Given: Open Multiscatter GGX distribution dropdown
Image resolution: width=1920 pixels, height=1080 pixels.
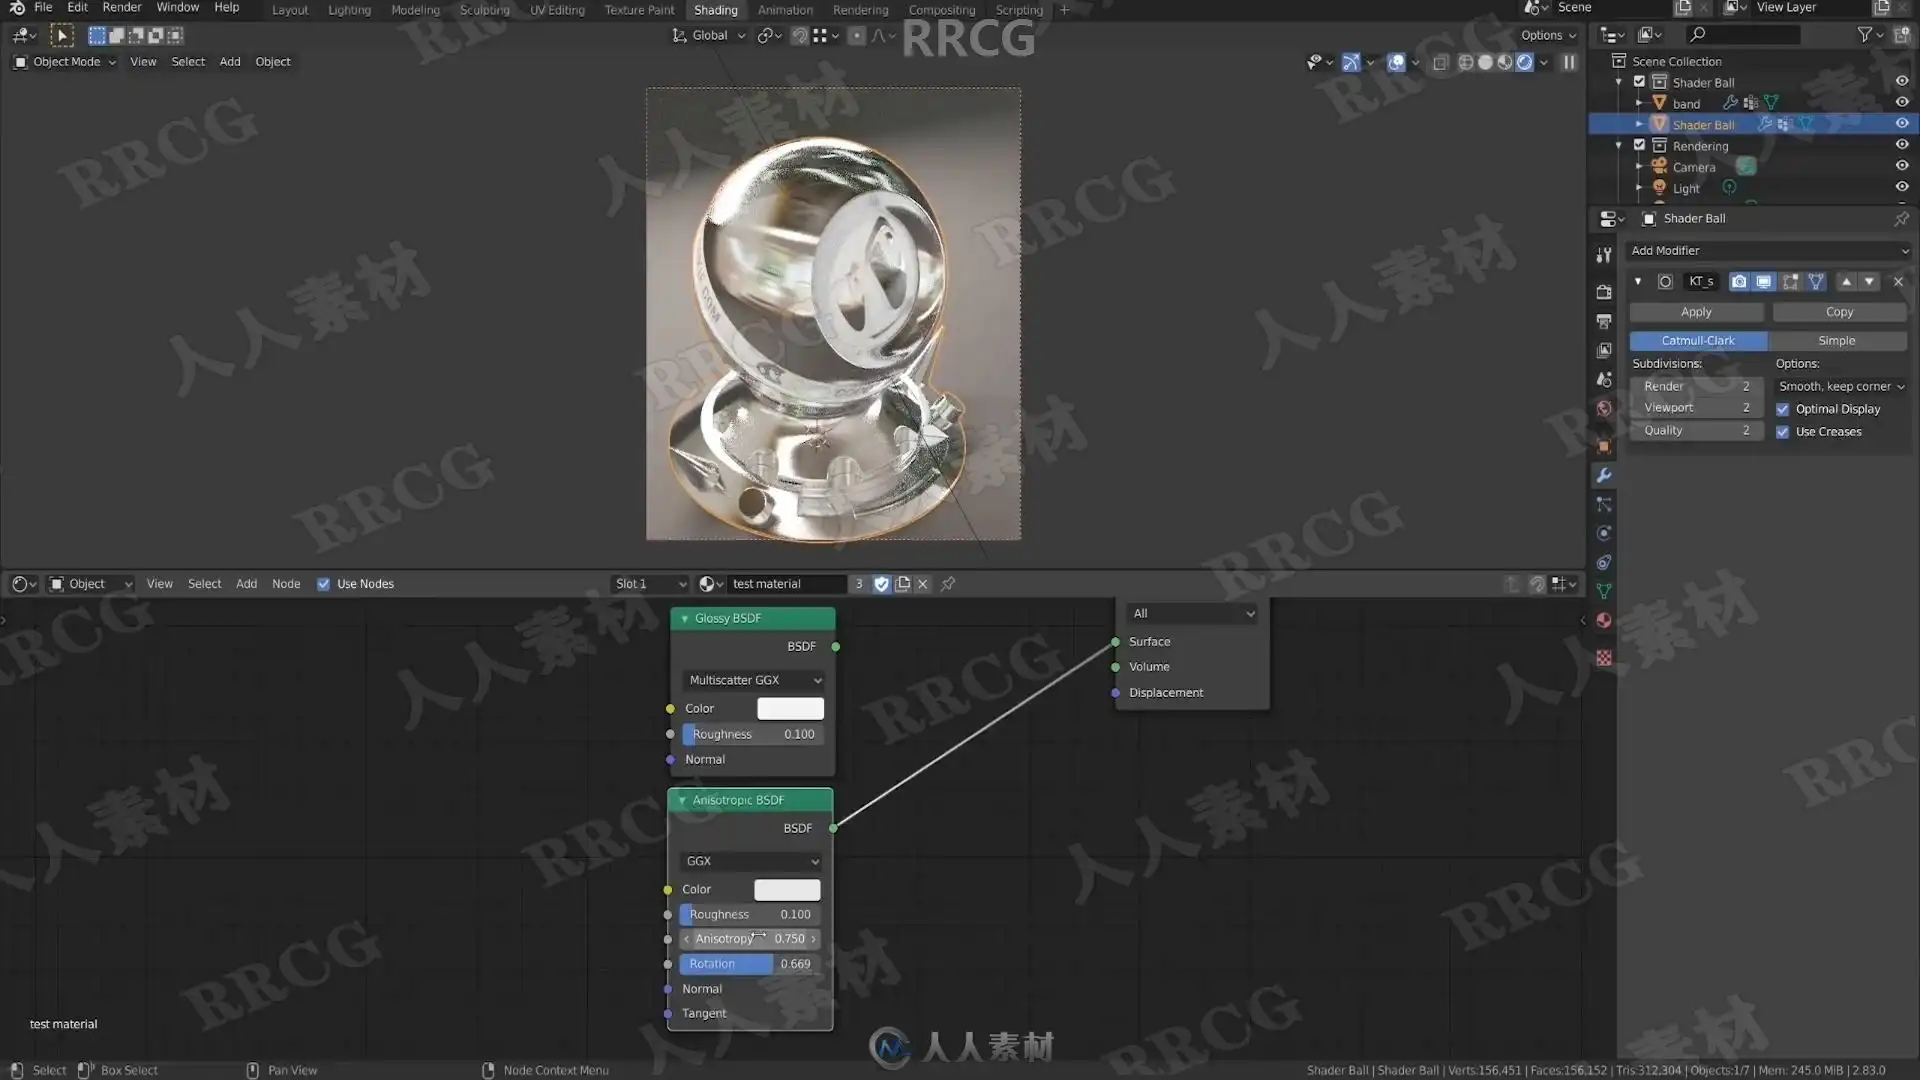Looking at the screenshot, I should [x=754, y=680].
